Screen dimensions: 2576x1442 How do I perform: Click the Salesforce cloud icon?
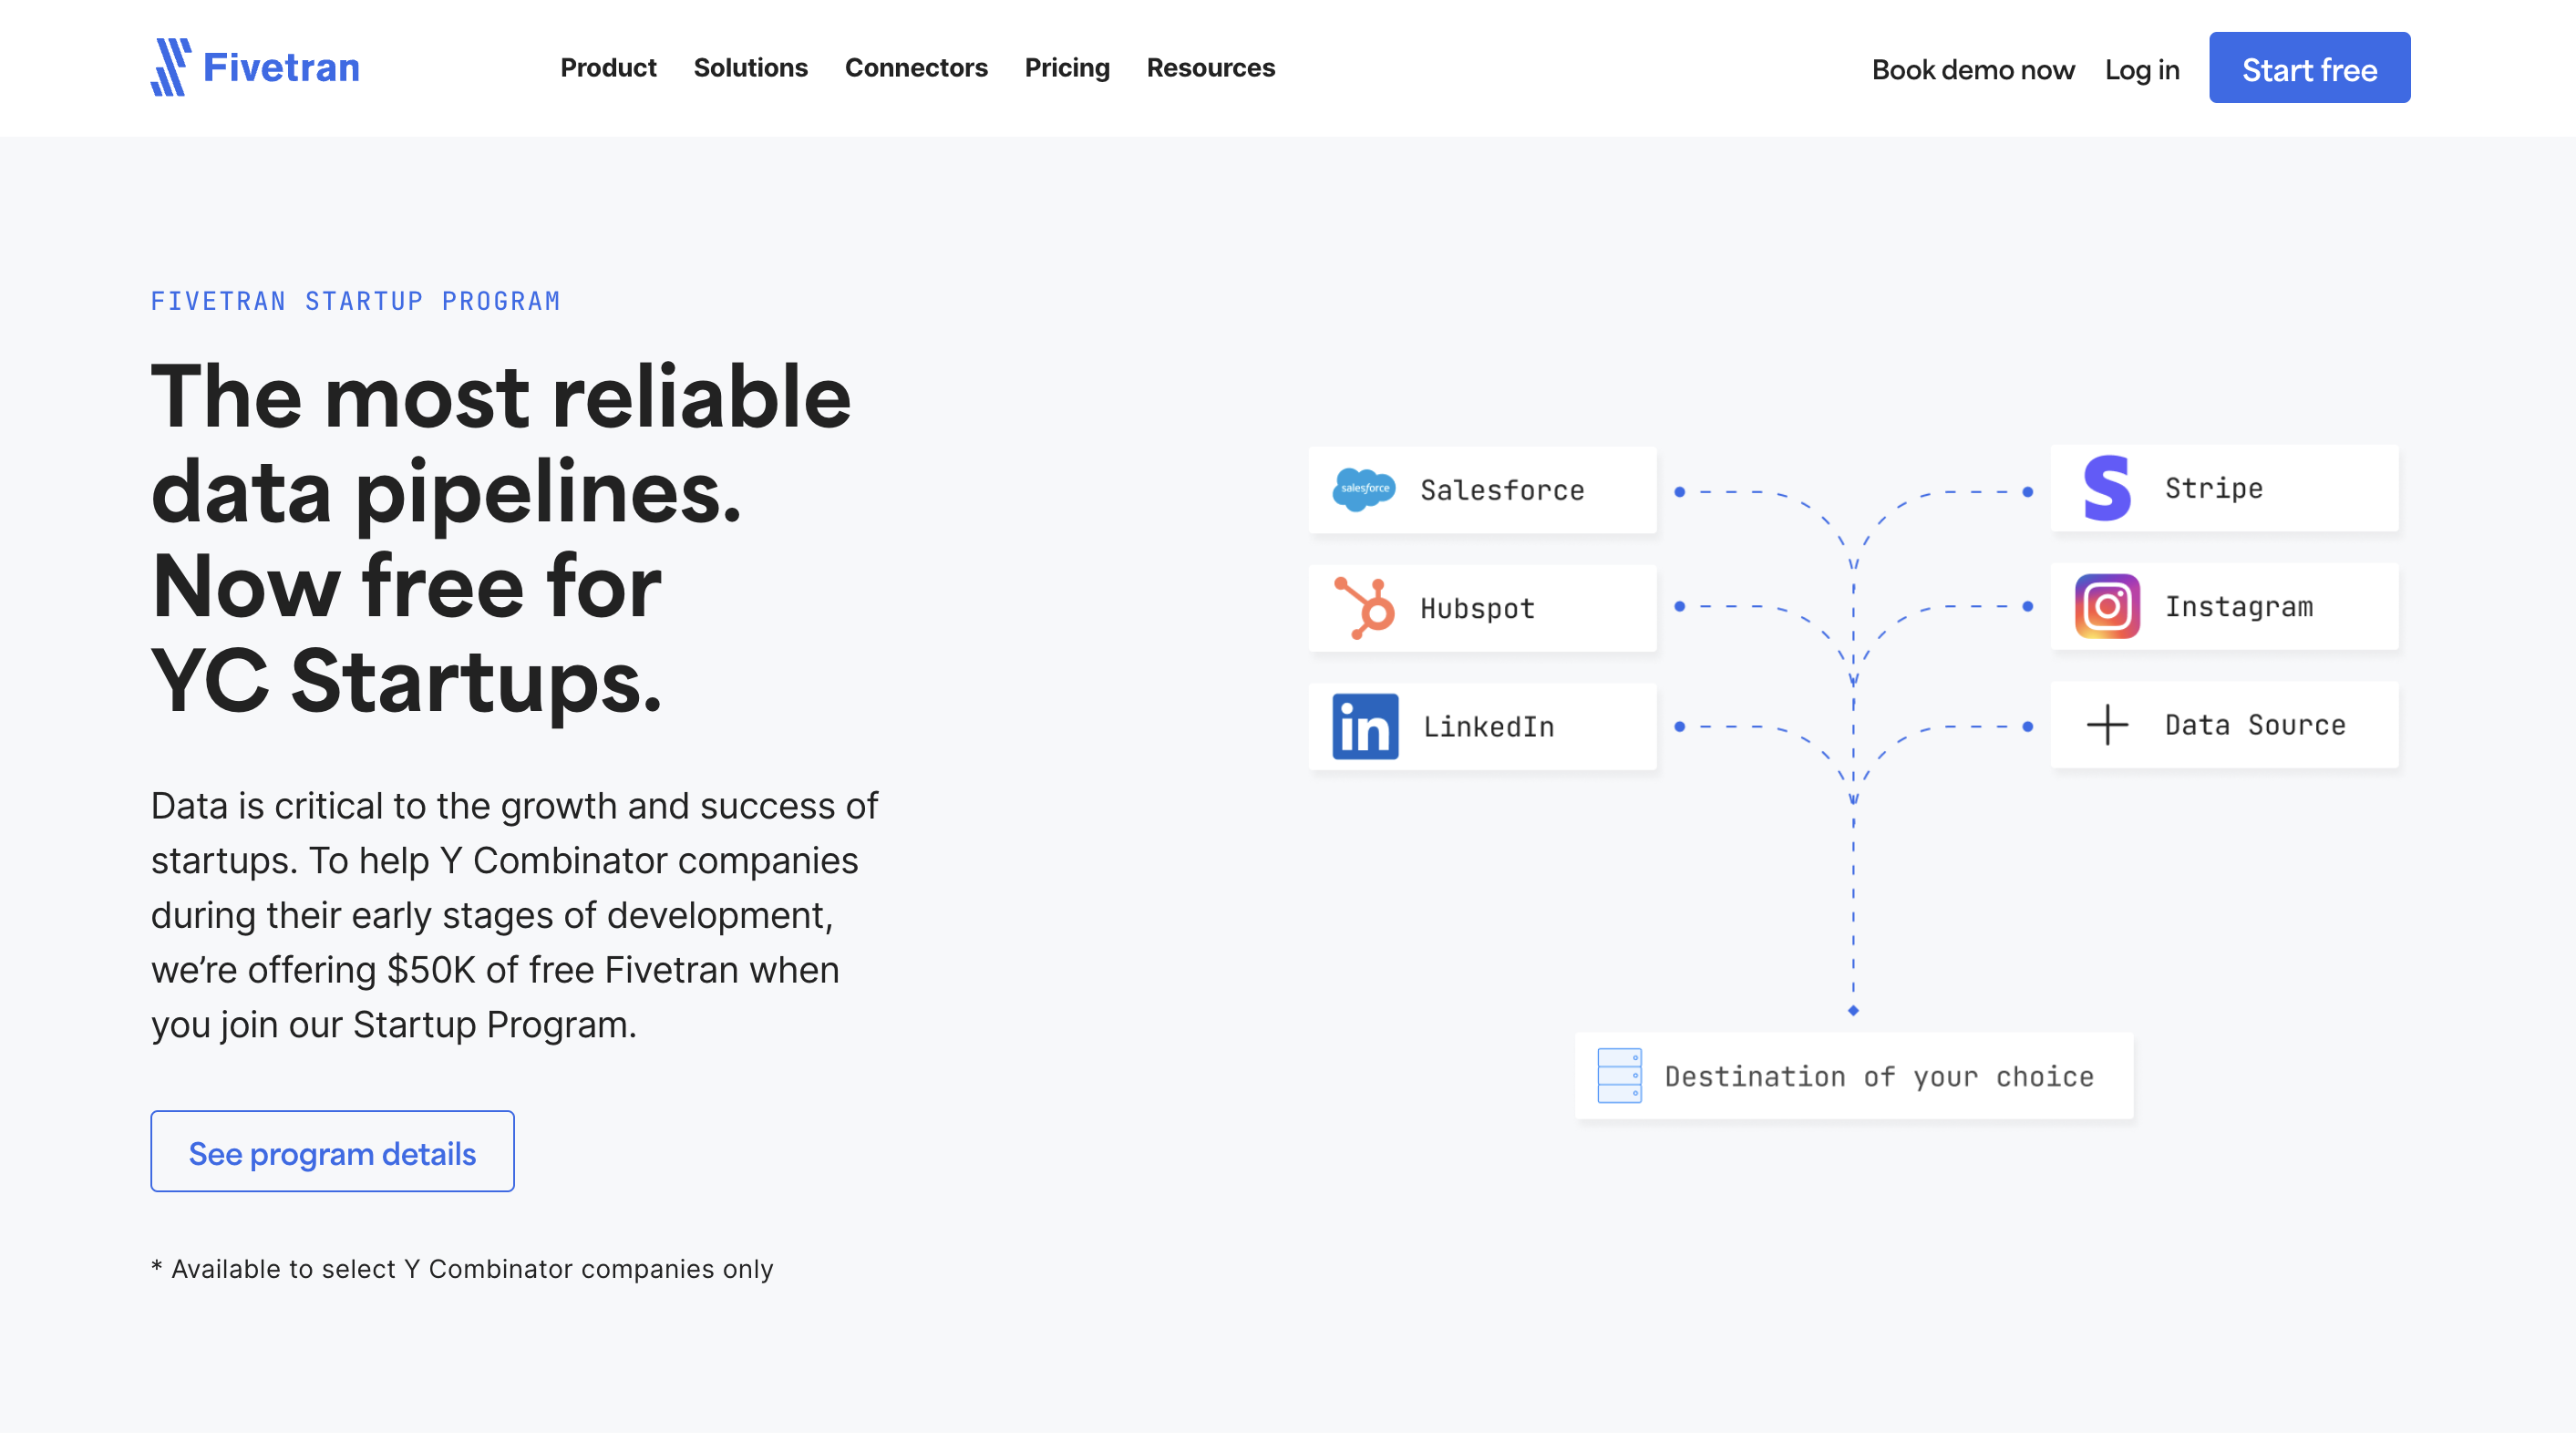[x=1364, y=489]
